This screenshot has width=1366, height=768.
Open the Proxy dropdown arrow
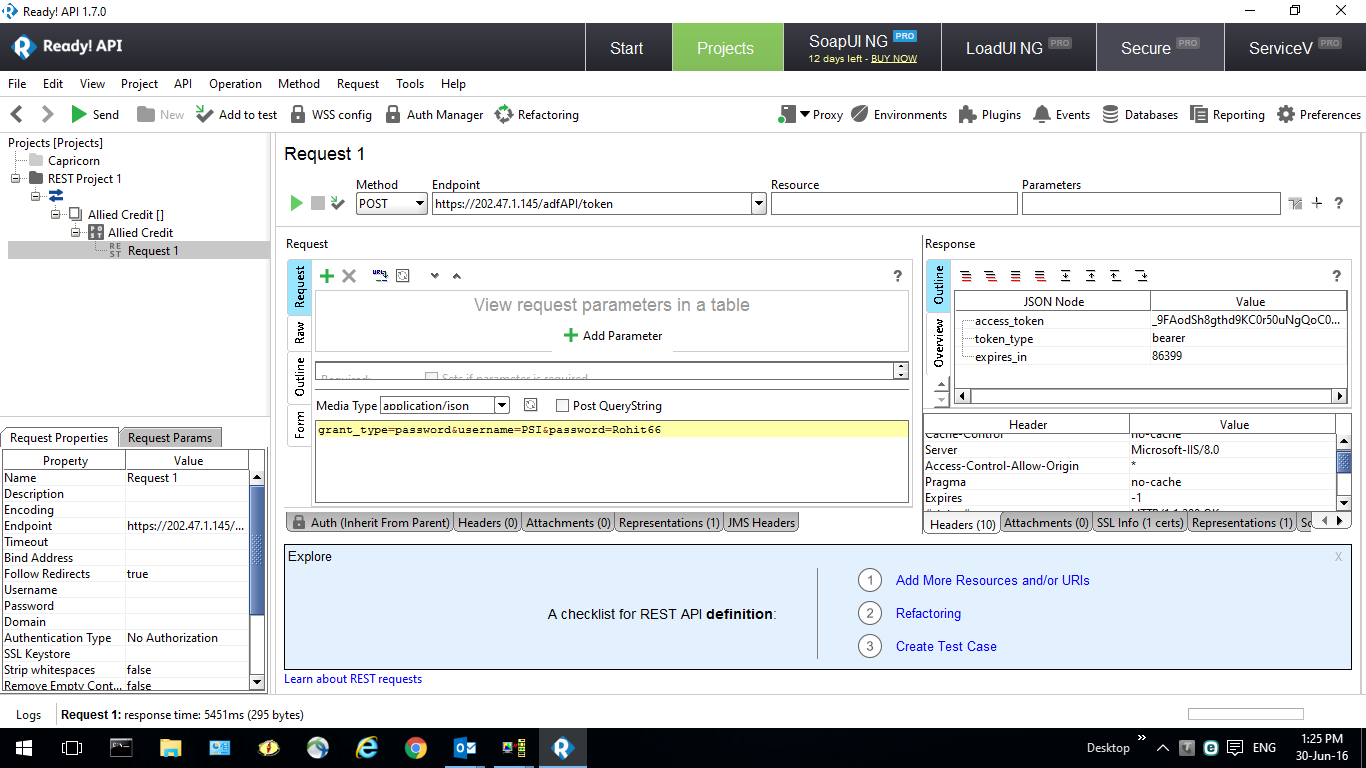click(805, 114)
